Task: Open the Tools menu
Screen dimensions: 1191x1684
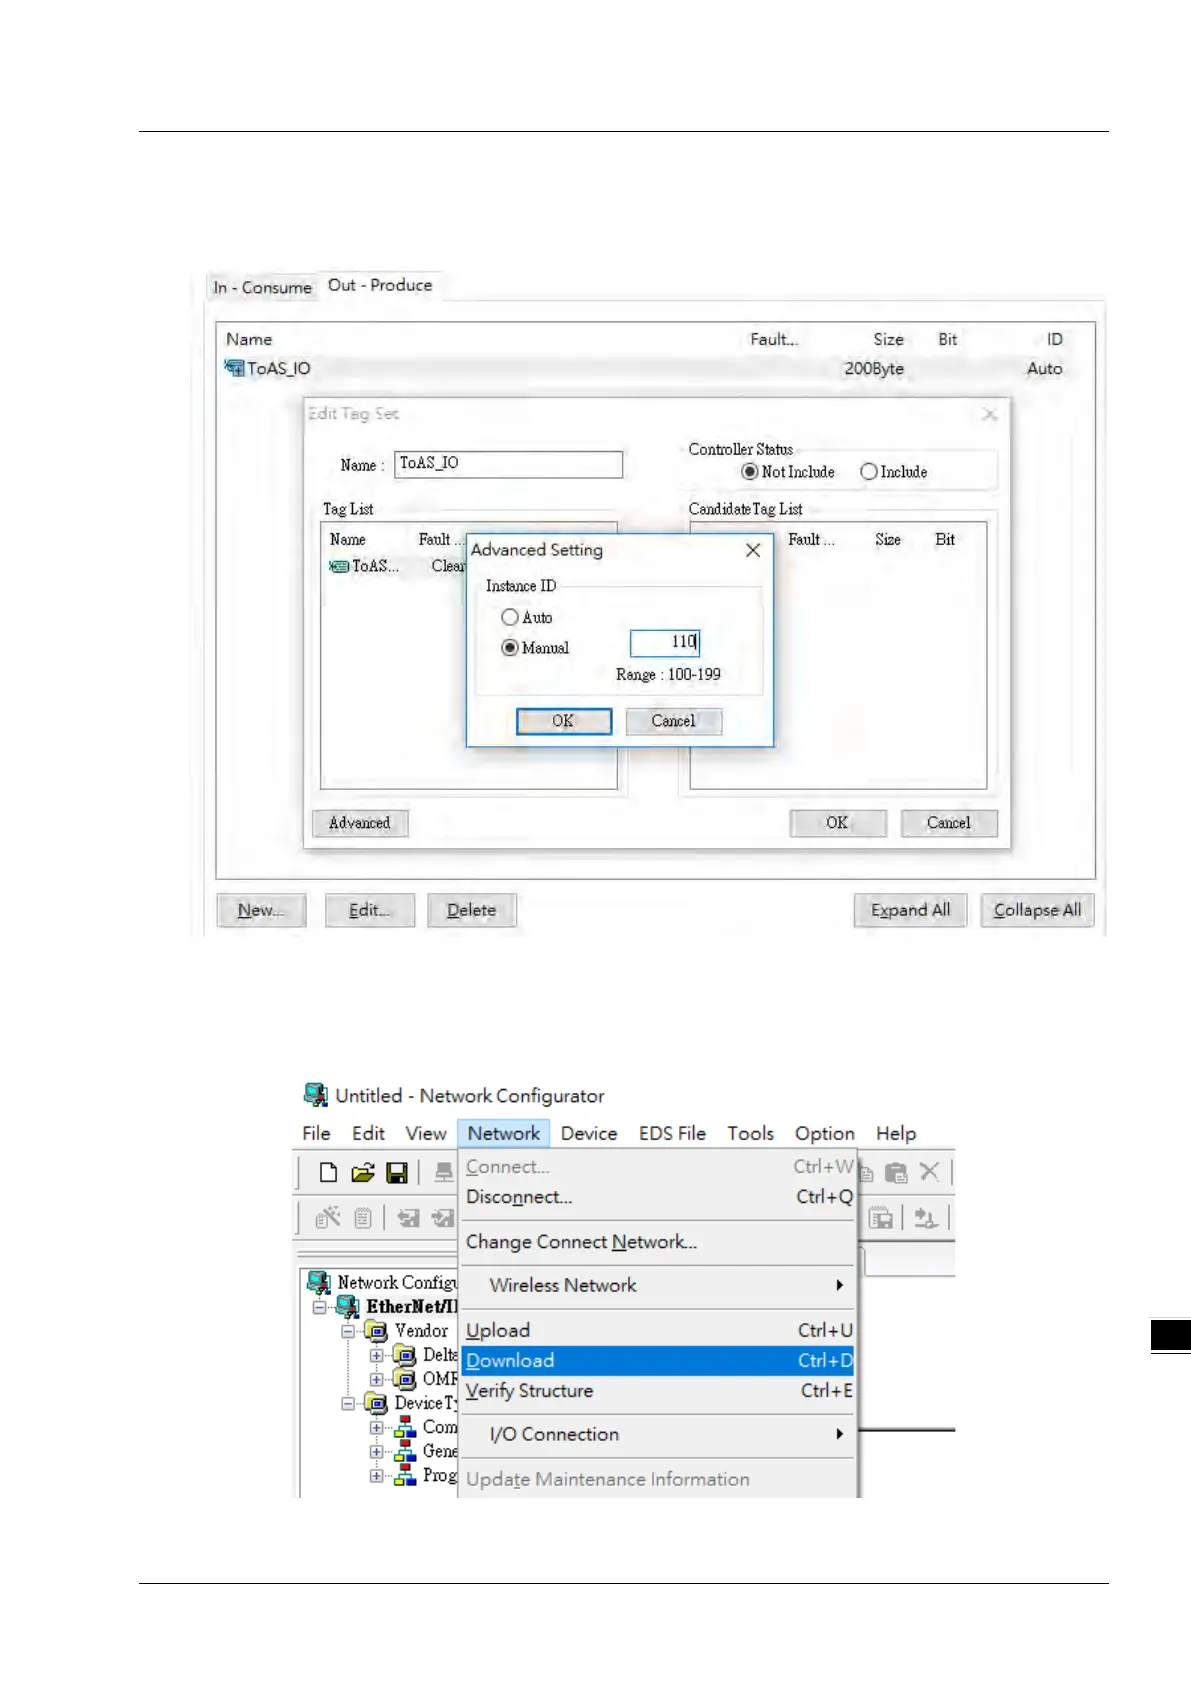Action: coord(750,1133)
